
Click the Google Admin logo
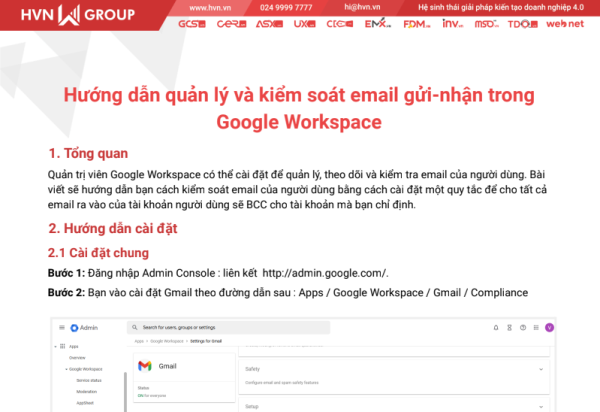(x=84, y=328)
